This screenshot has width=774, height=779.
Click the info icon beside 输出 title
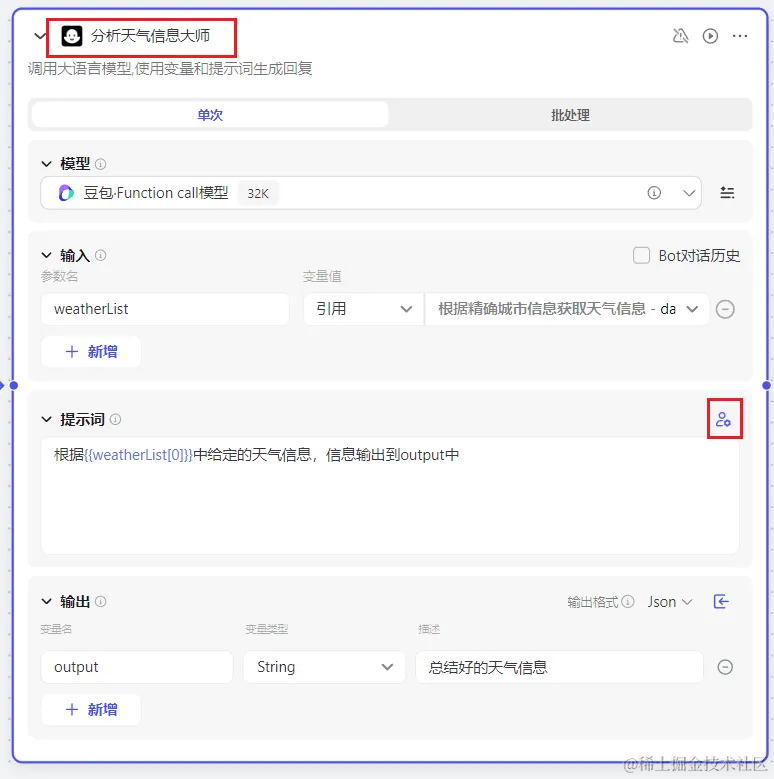[x=100, y=602]
